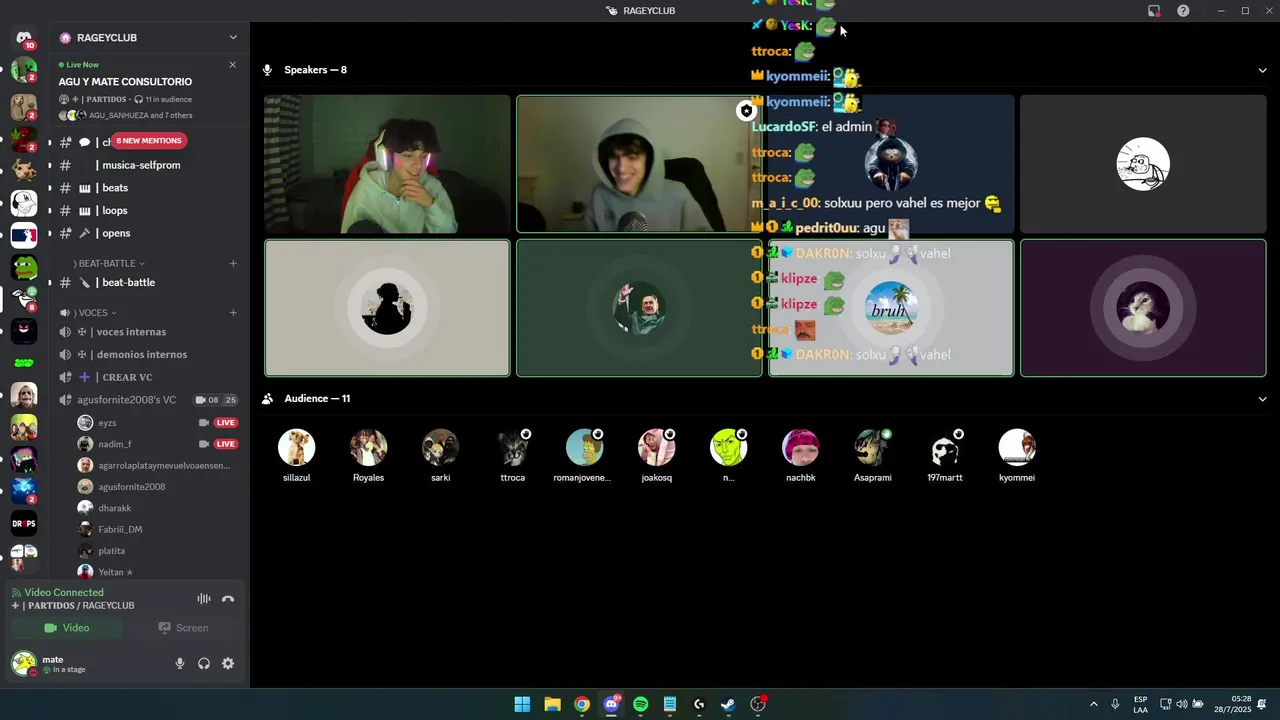Select speaker video of hooded person

(x=639, y=164)
